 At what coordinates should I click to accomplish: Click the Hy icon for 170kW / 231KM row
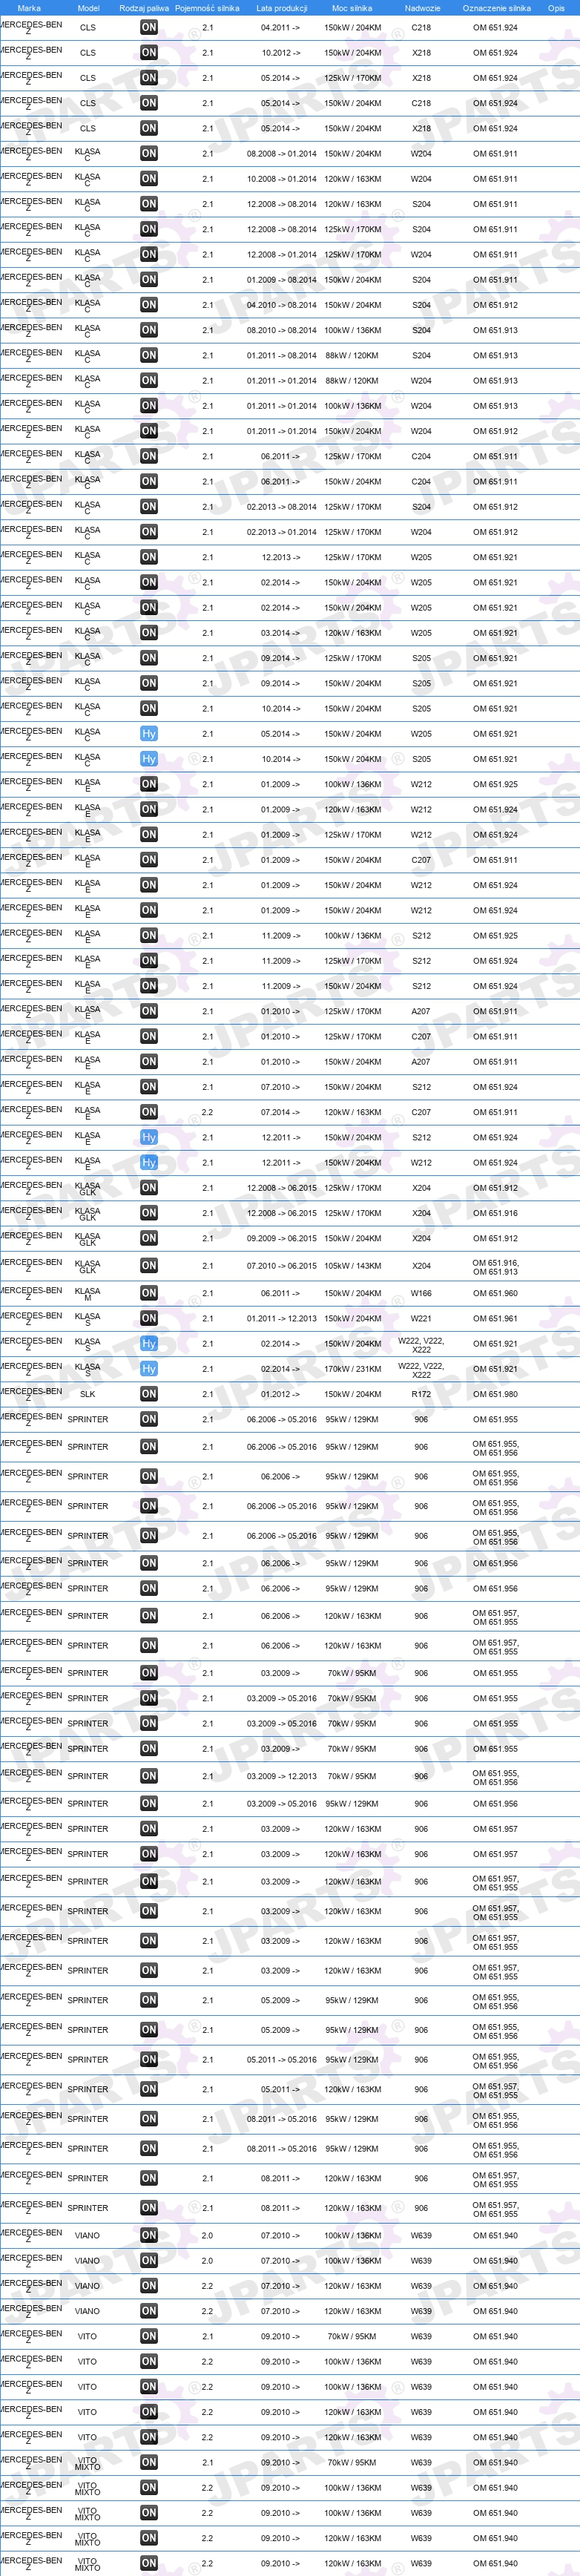click(x=149, y=1369)
